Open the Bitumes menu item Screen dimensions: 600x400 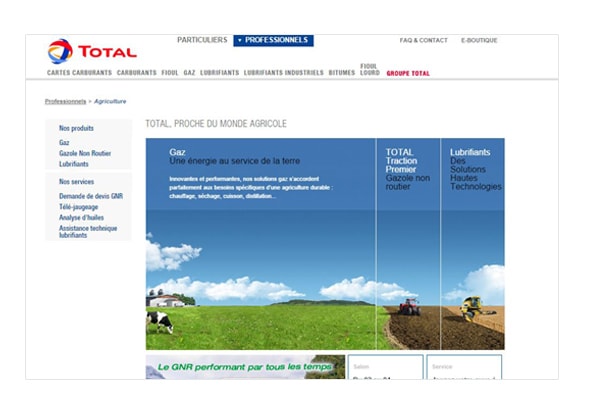(342, 73)
